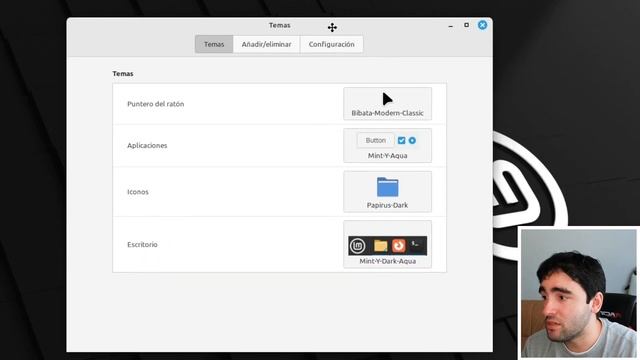This screenshot has width=640, height=360.
Task: Click the bold Temas section heading
Action: pos(123,73)
